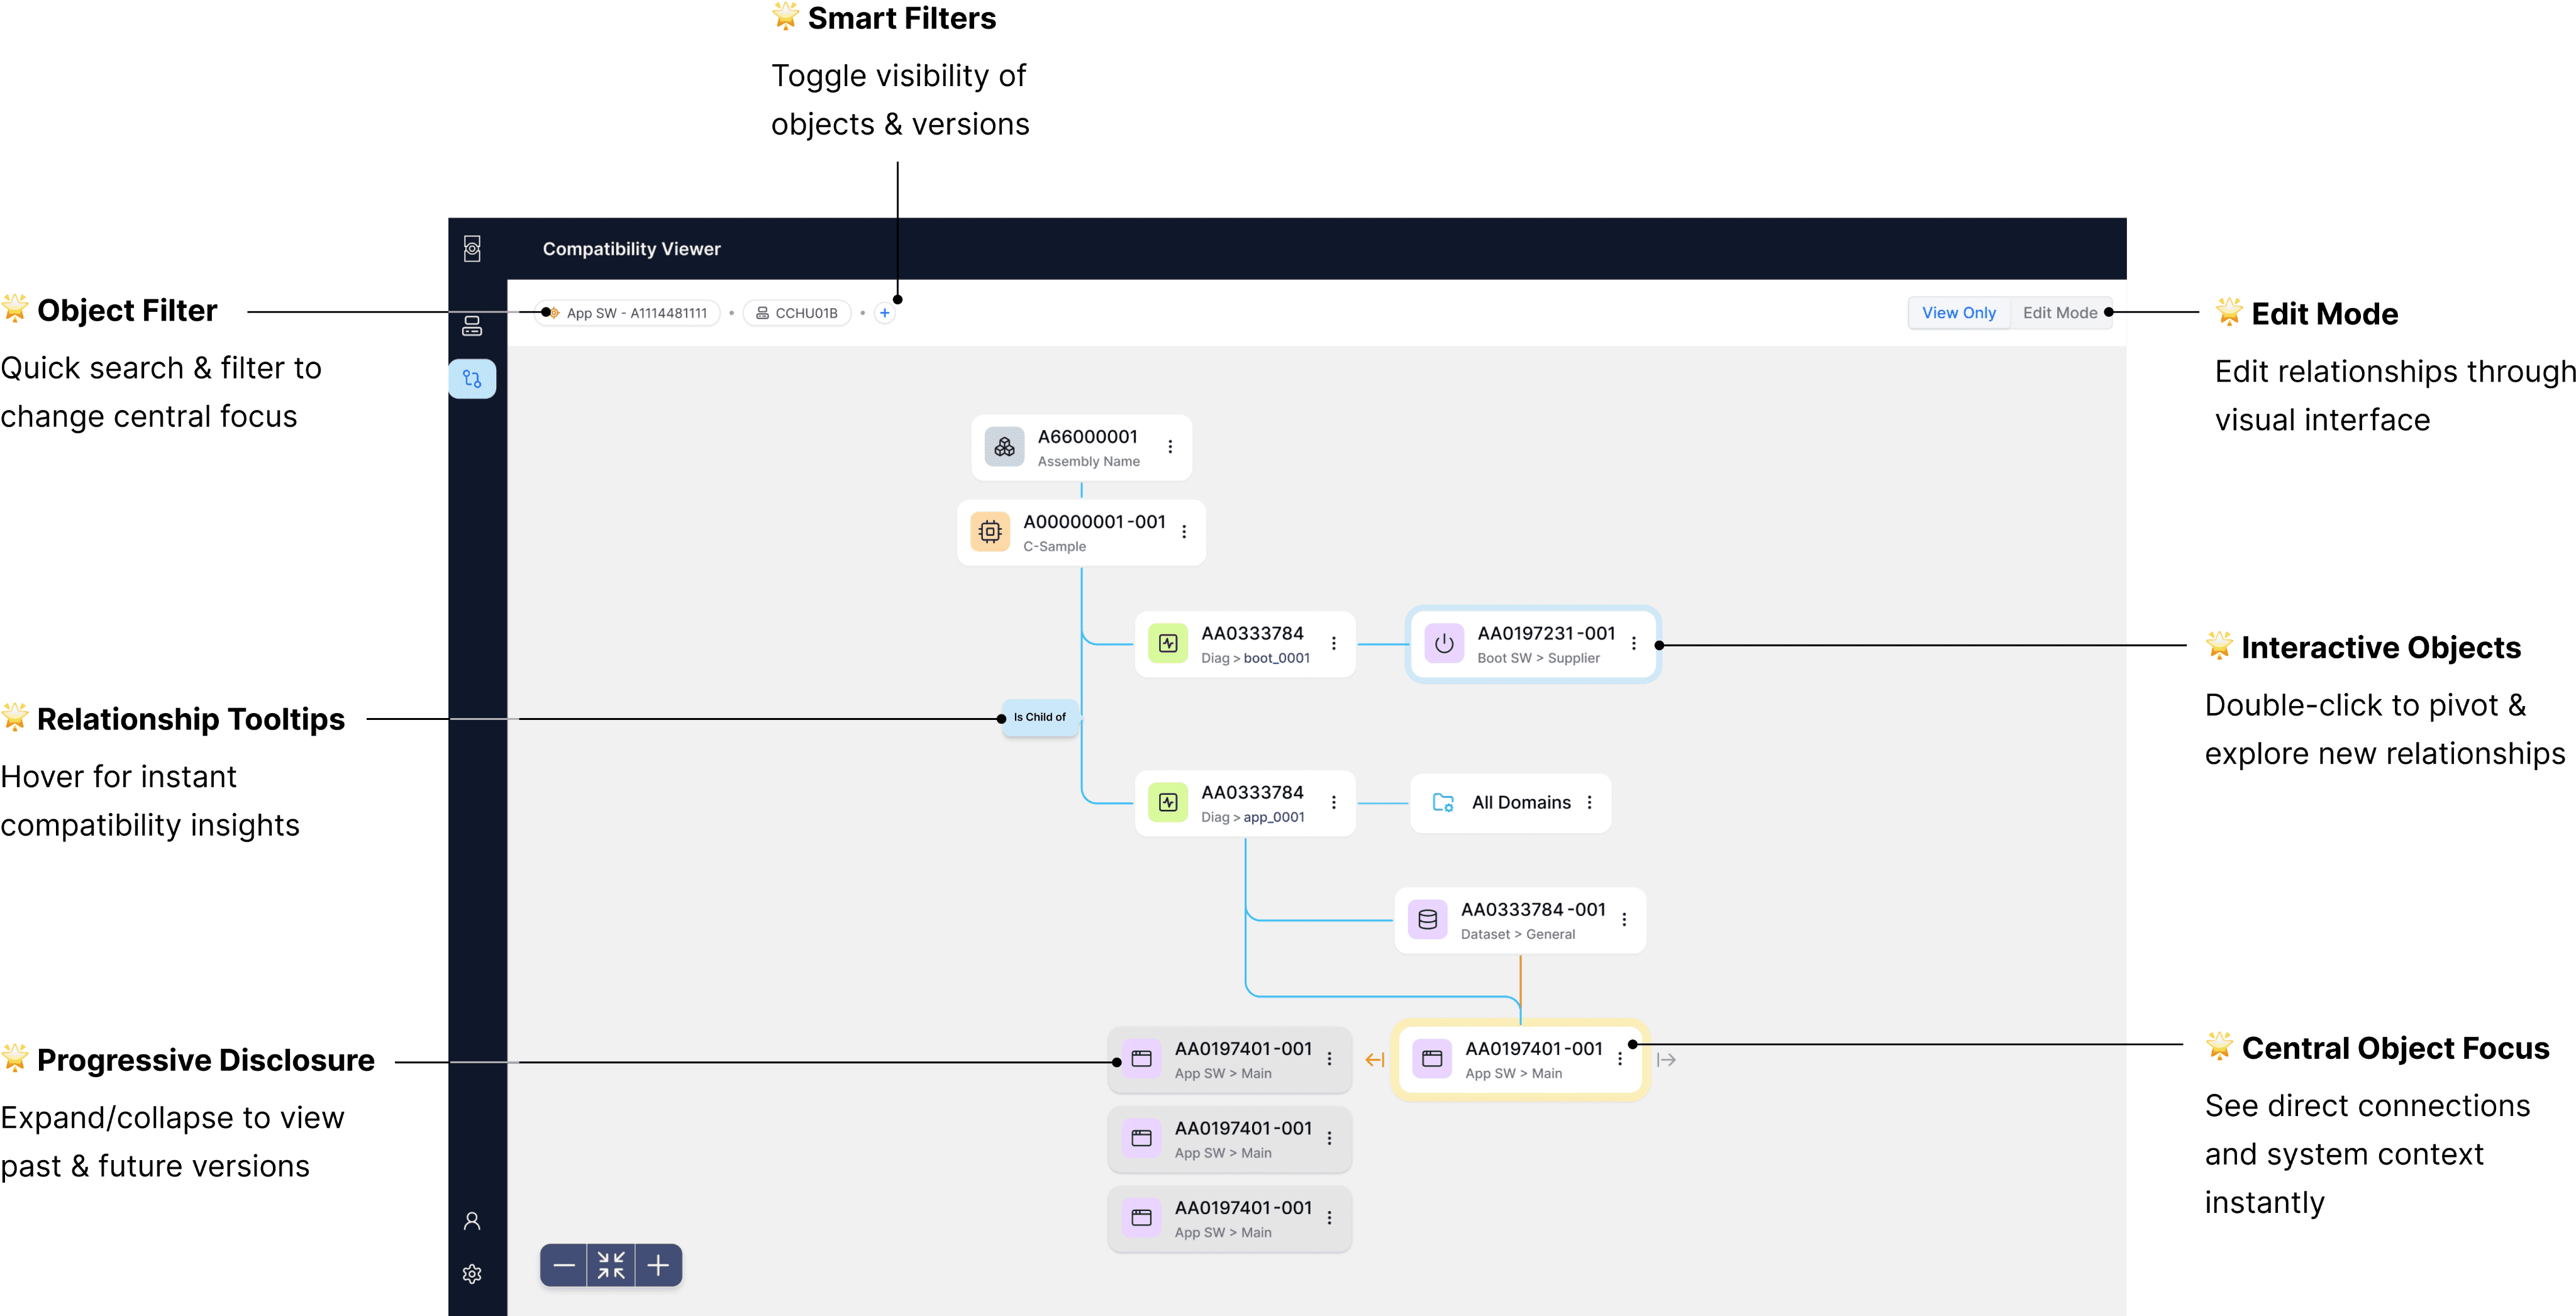The width and height of the screenshot is (2576, 1316).
Task: Open settings gear in sidebar
Action: [x=472, y=1274]
